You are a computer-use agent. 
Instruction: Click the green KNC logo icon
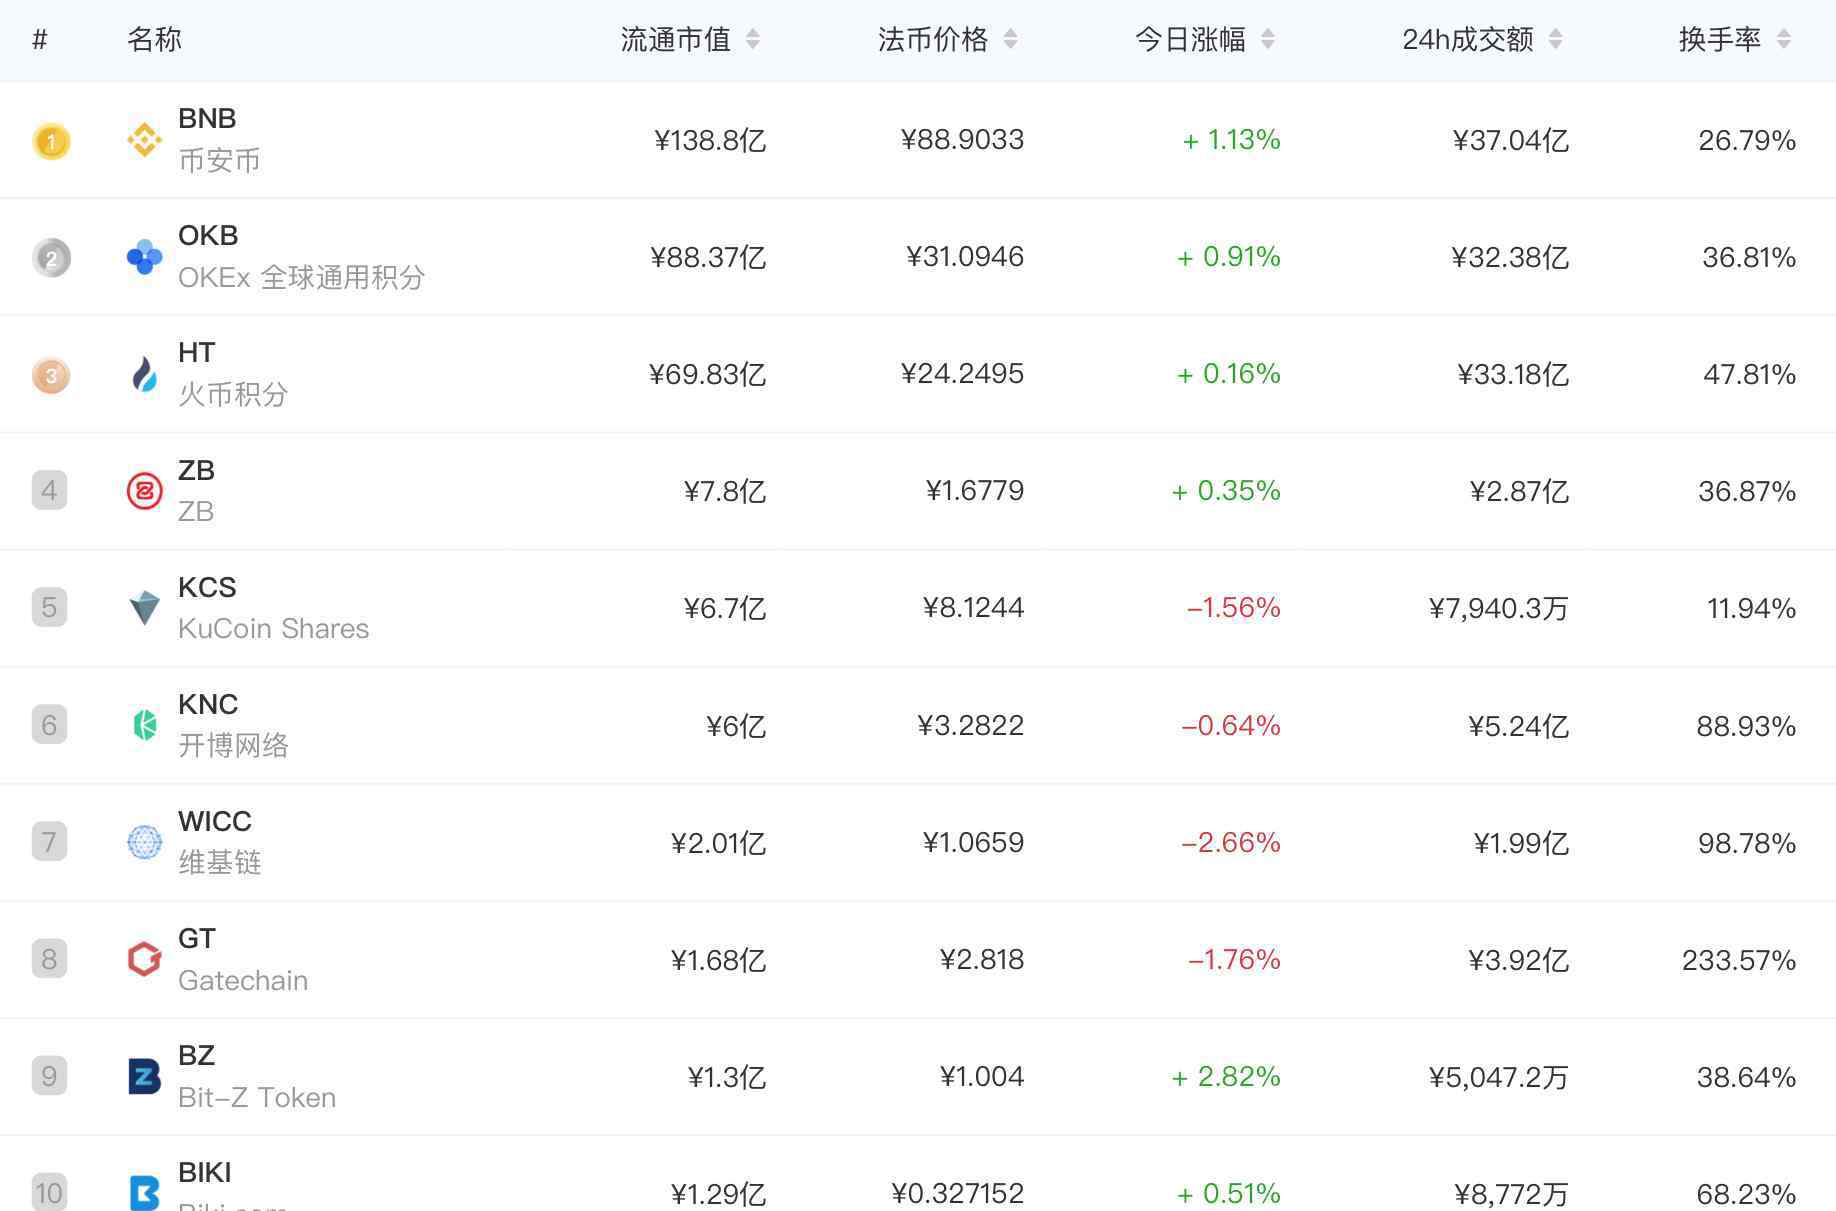[145, 725]
